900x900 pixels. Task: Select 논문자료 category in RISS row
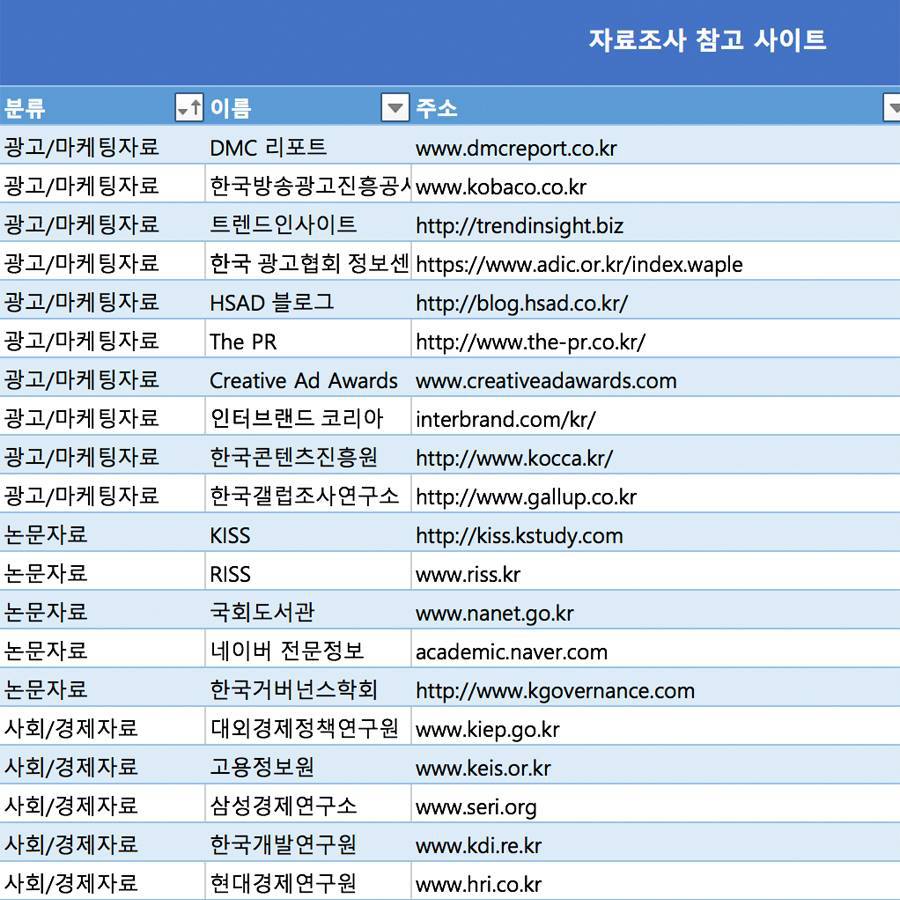[102, 571]
